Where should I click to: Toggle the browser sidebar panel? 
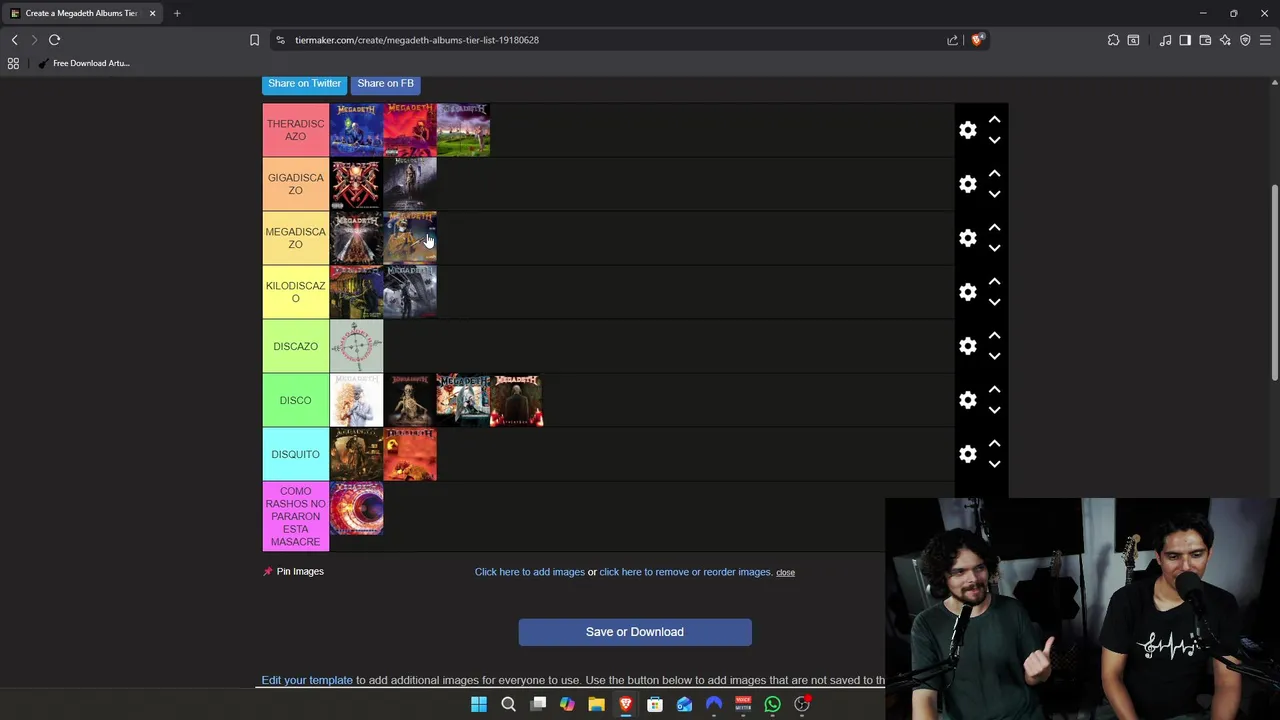tap(1185, 40)
